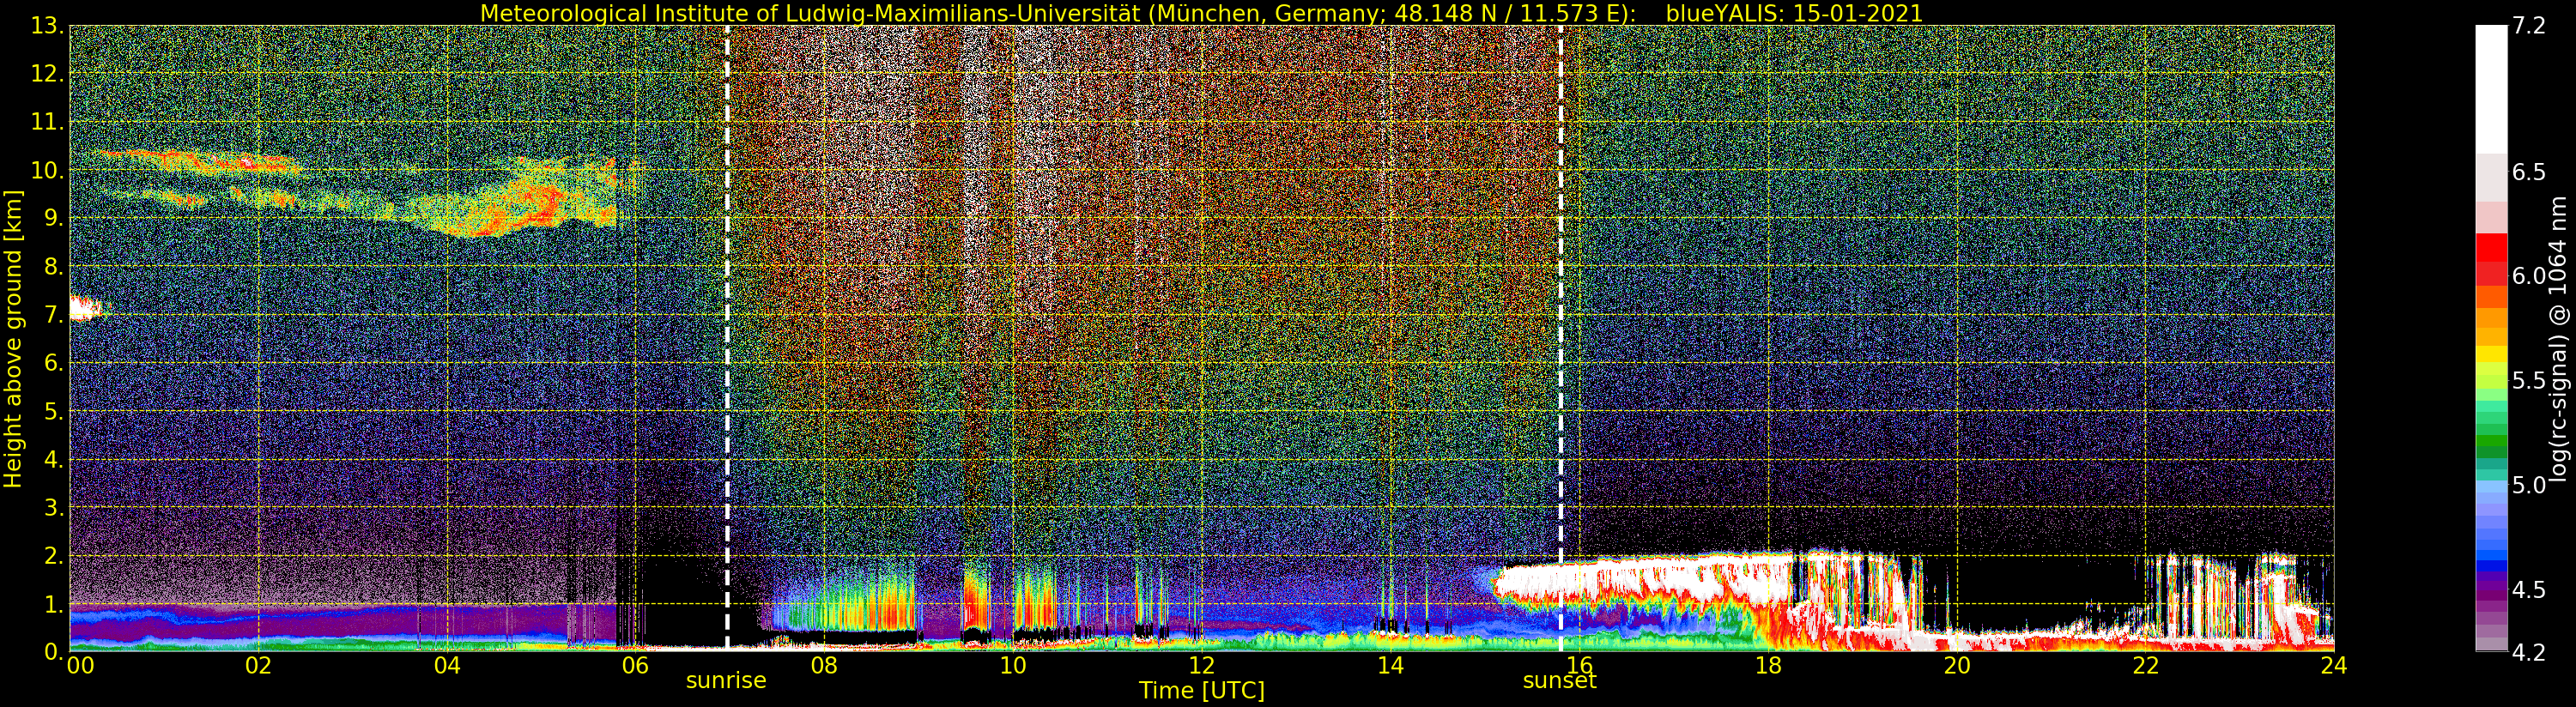Select the "sunset" label below the axis
2576x707 pixels.
(1559, 681)
